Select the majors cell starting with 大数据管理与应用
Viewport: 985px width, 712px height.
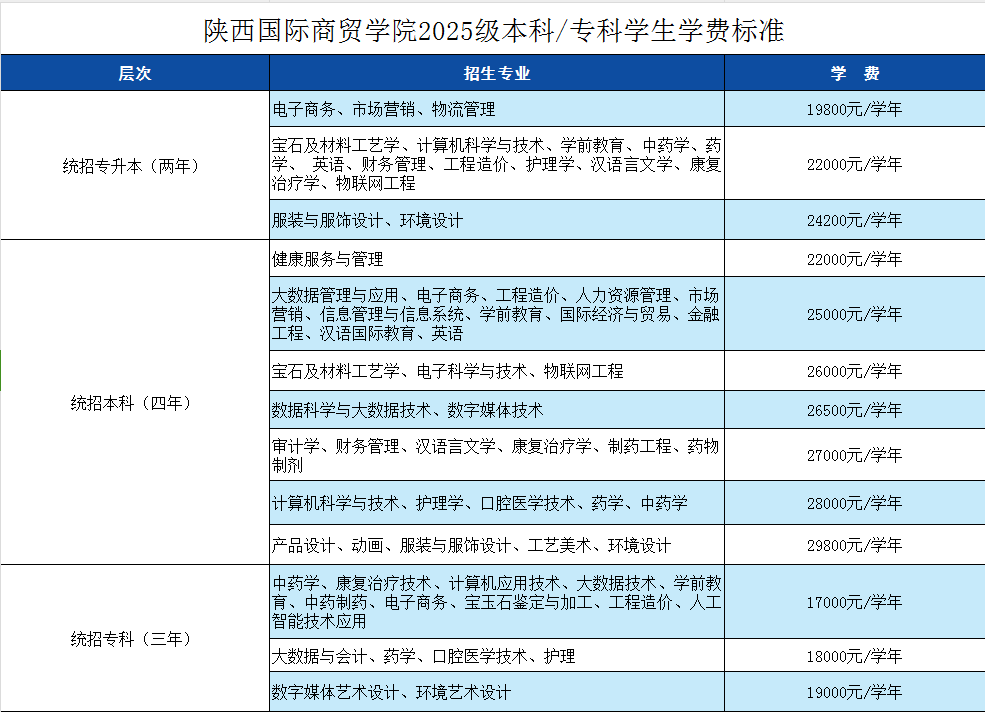click(497, 314)
